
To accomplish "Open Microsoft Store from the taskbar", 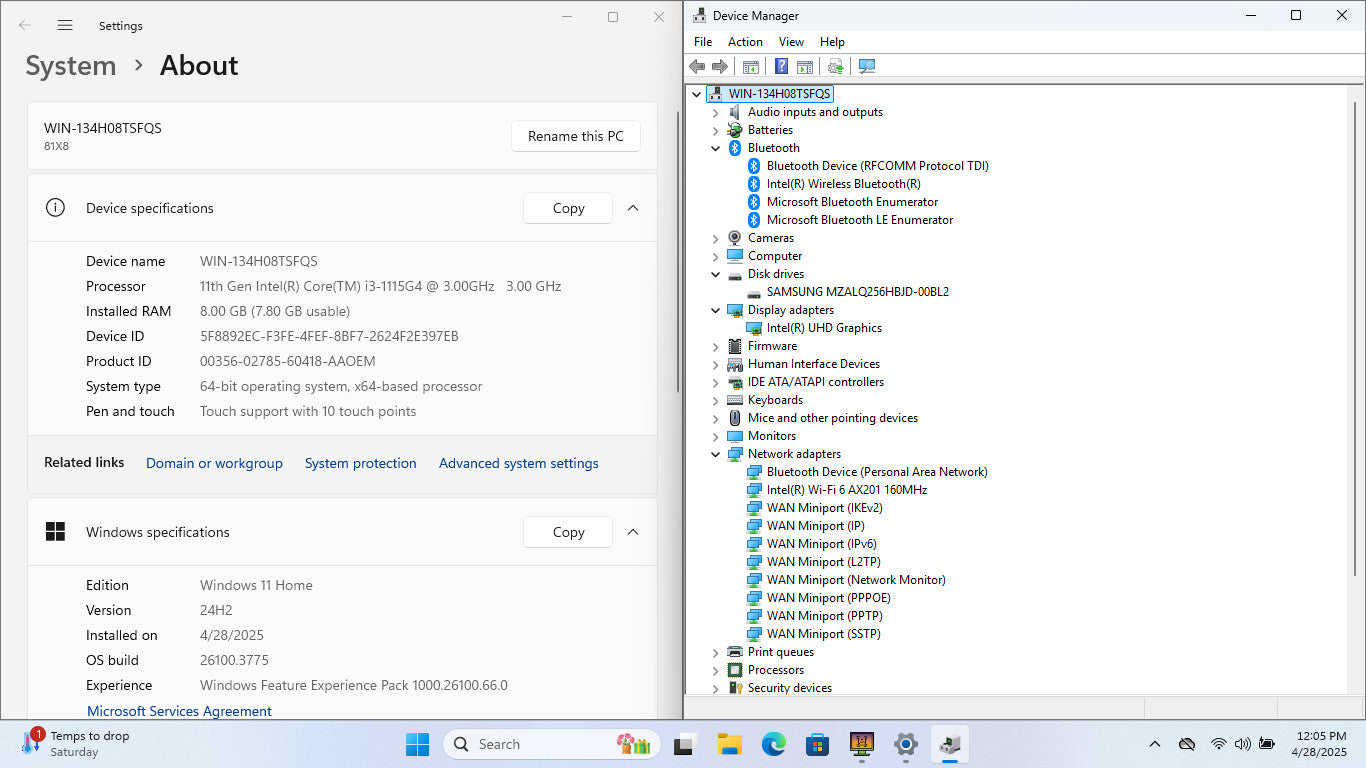I will click(x=817, y=744).
